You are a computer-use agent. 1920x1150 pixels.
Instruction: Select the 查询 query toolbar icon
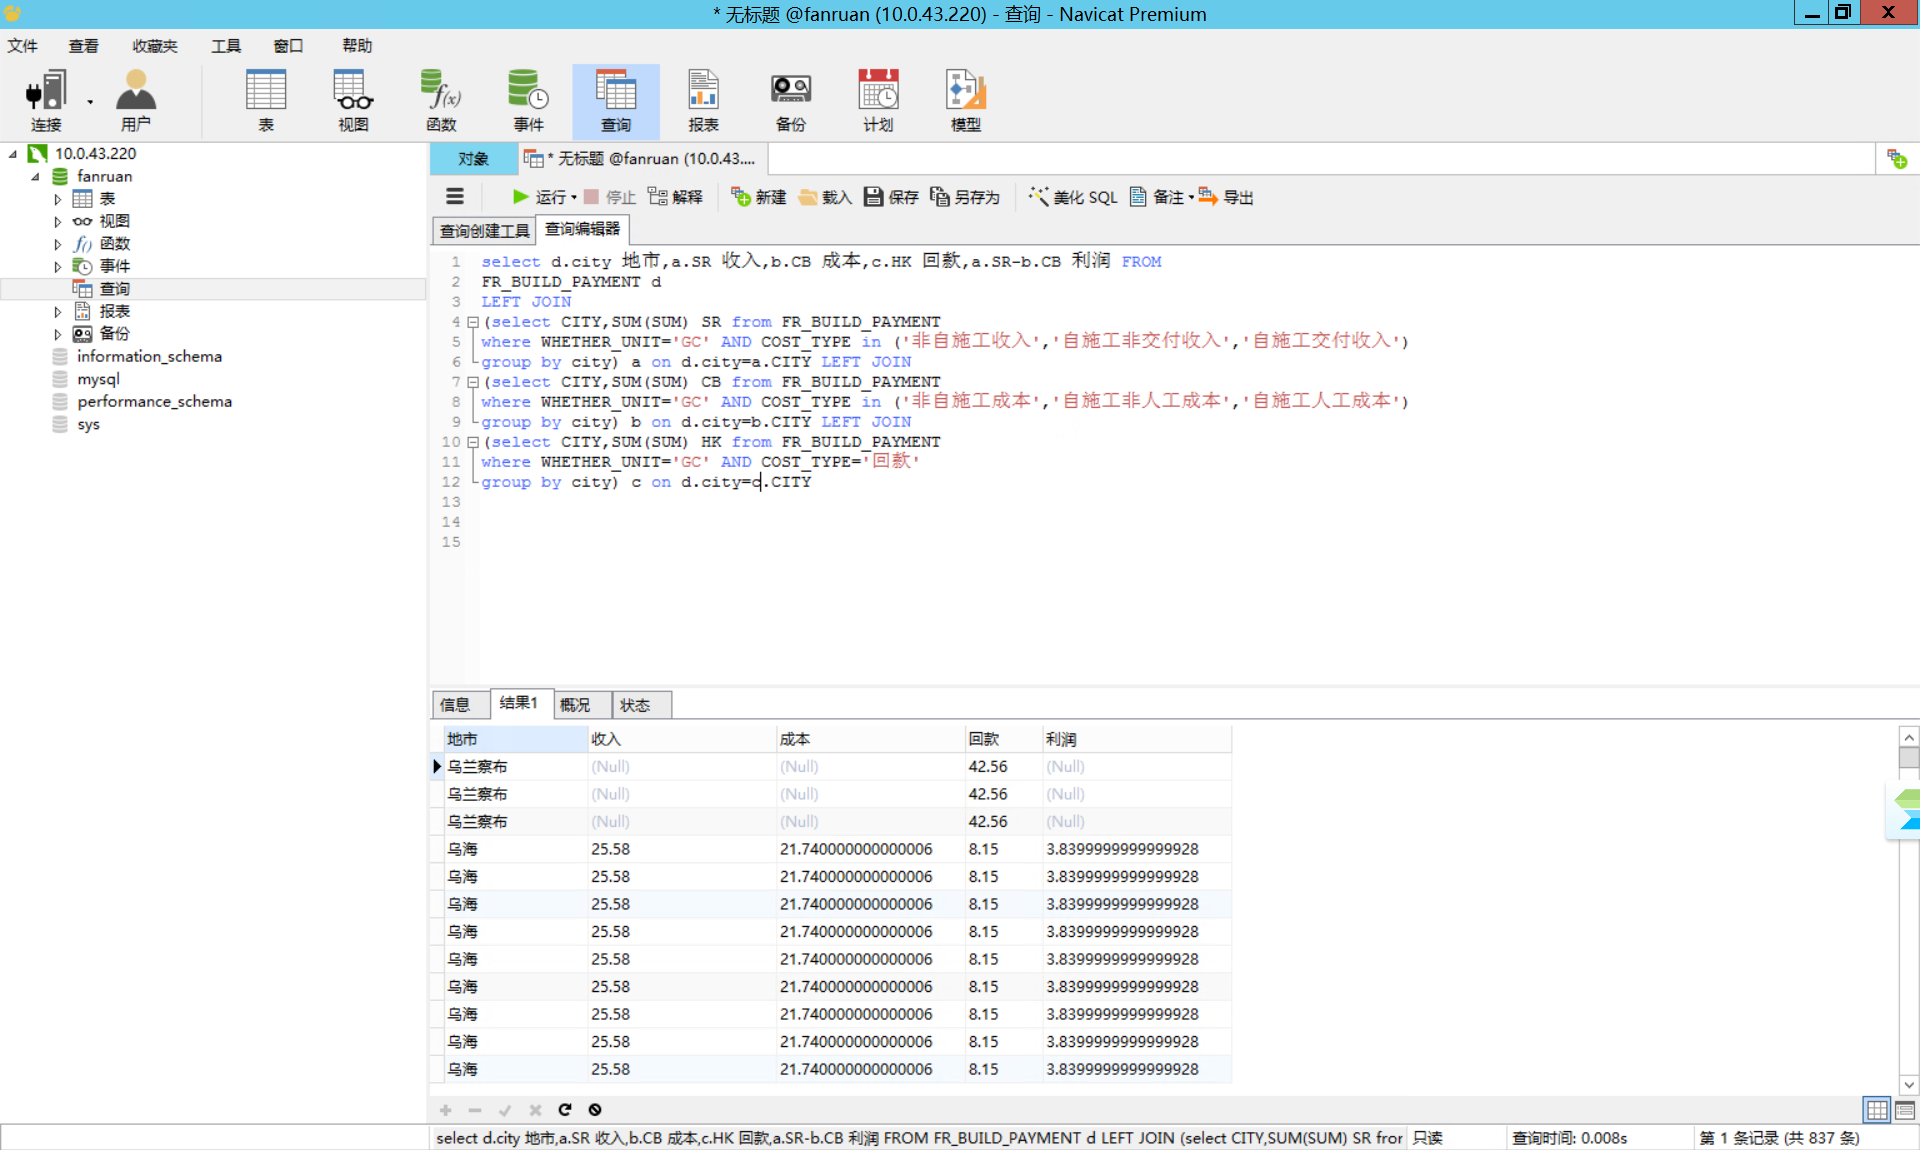[x=616, y=100]
